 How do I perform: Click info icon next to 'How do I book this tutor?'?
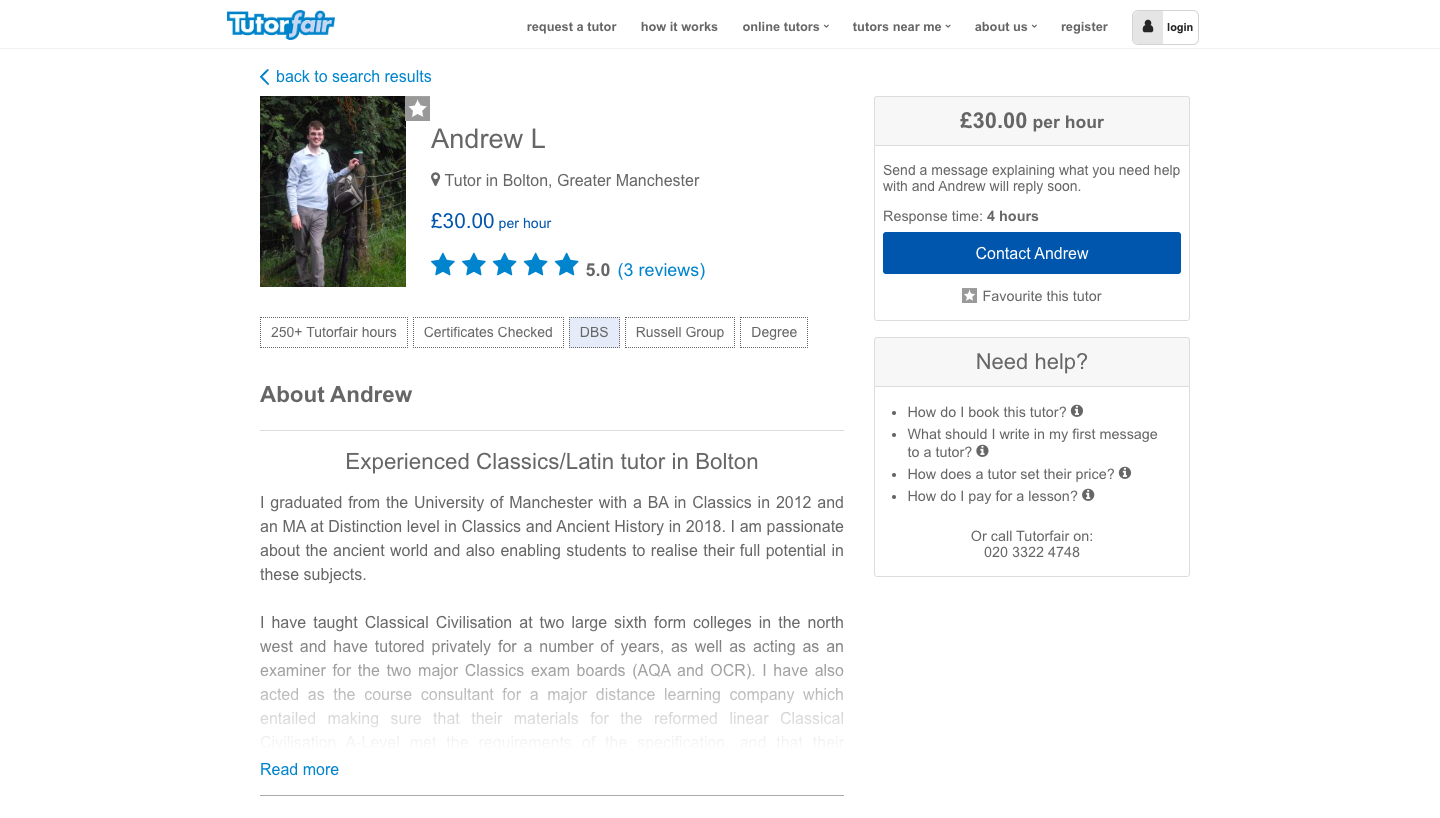tap(1077, 411)
